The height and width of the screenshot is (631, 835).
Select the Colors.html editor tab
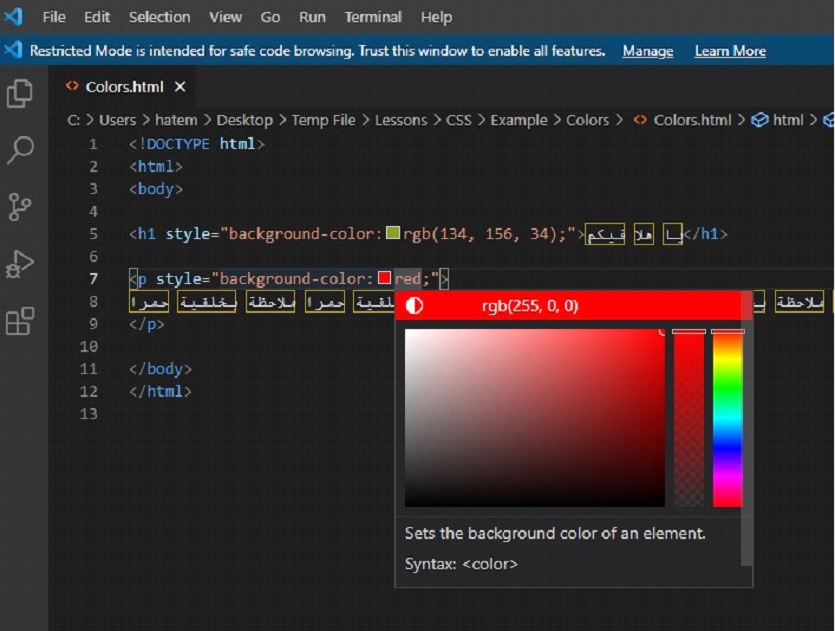124,86
